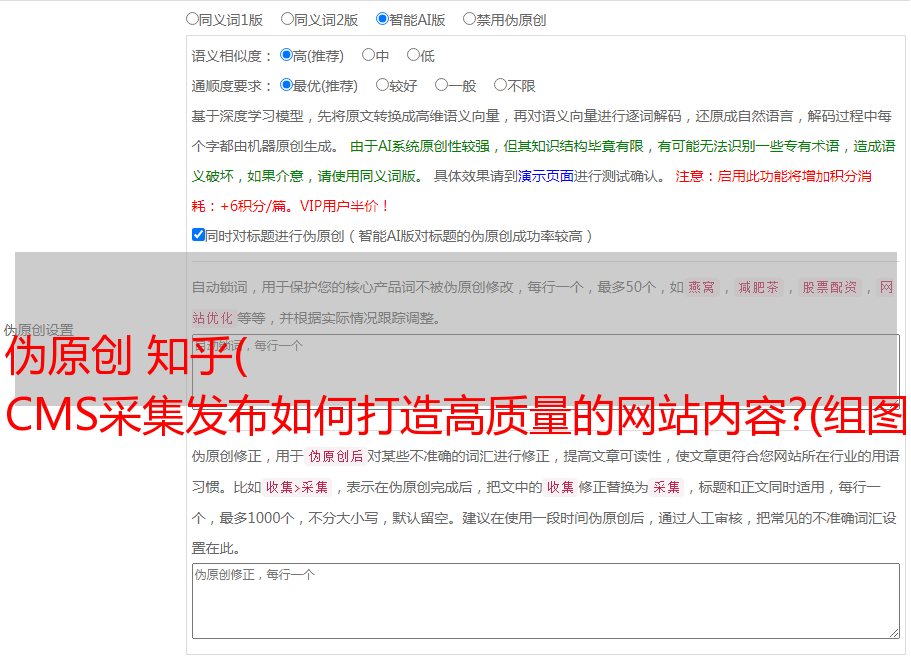Toggle 同时对标题进行伪原创 checkbox

[x=198, y=235]
